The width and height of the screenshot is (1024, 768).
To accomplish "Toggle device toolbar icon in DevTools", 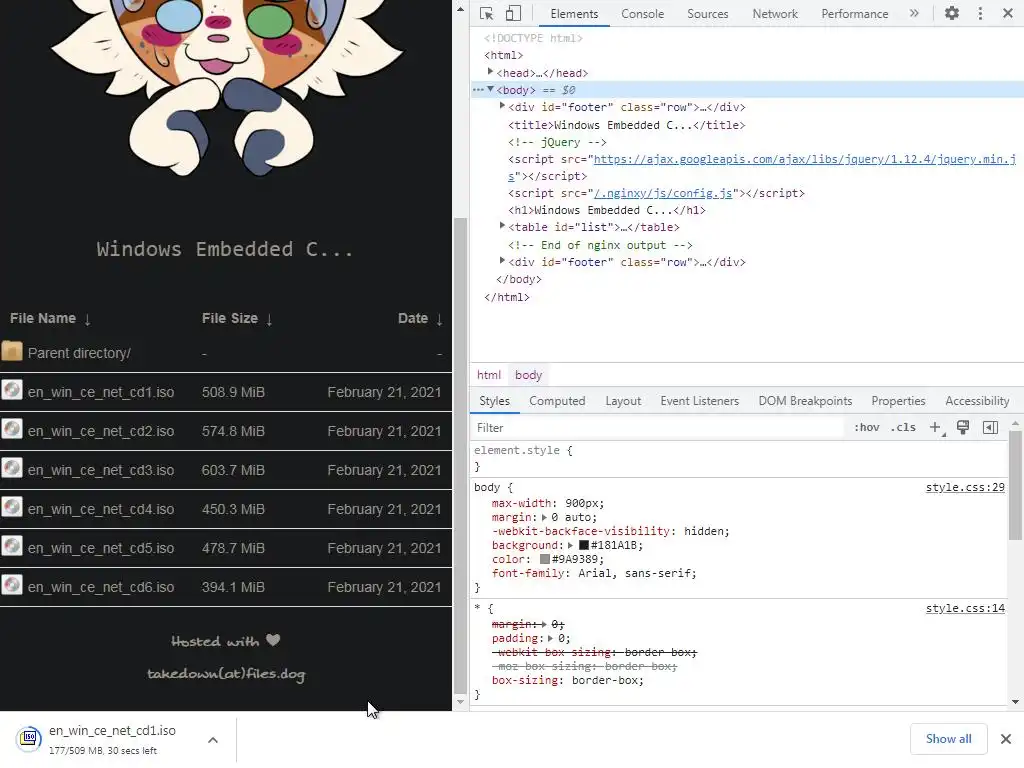I will pos(513,13).
